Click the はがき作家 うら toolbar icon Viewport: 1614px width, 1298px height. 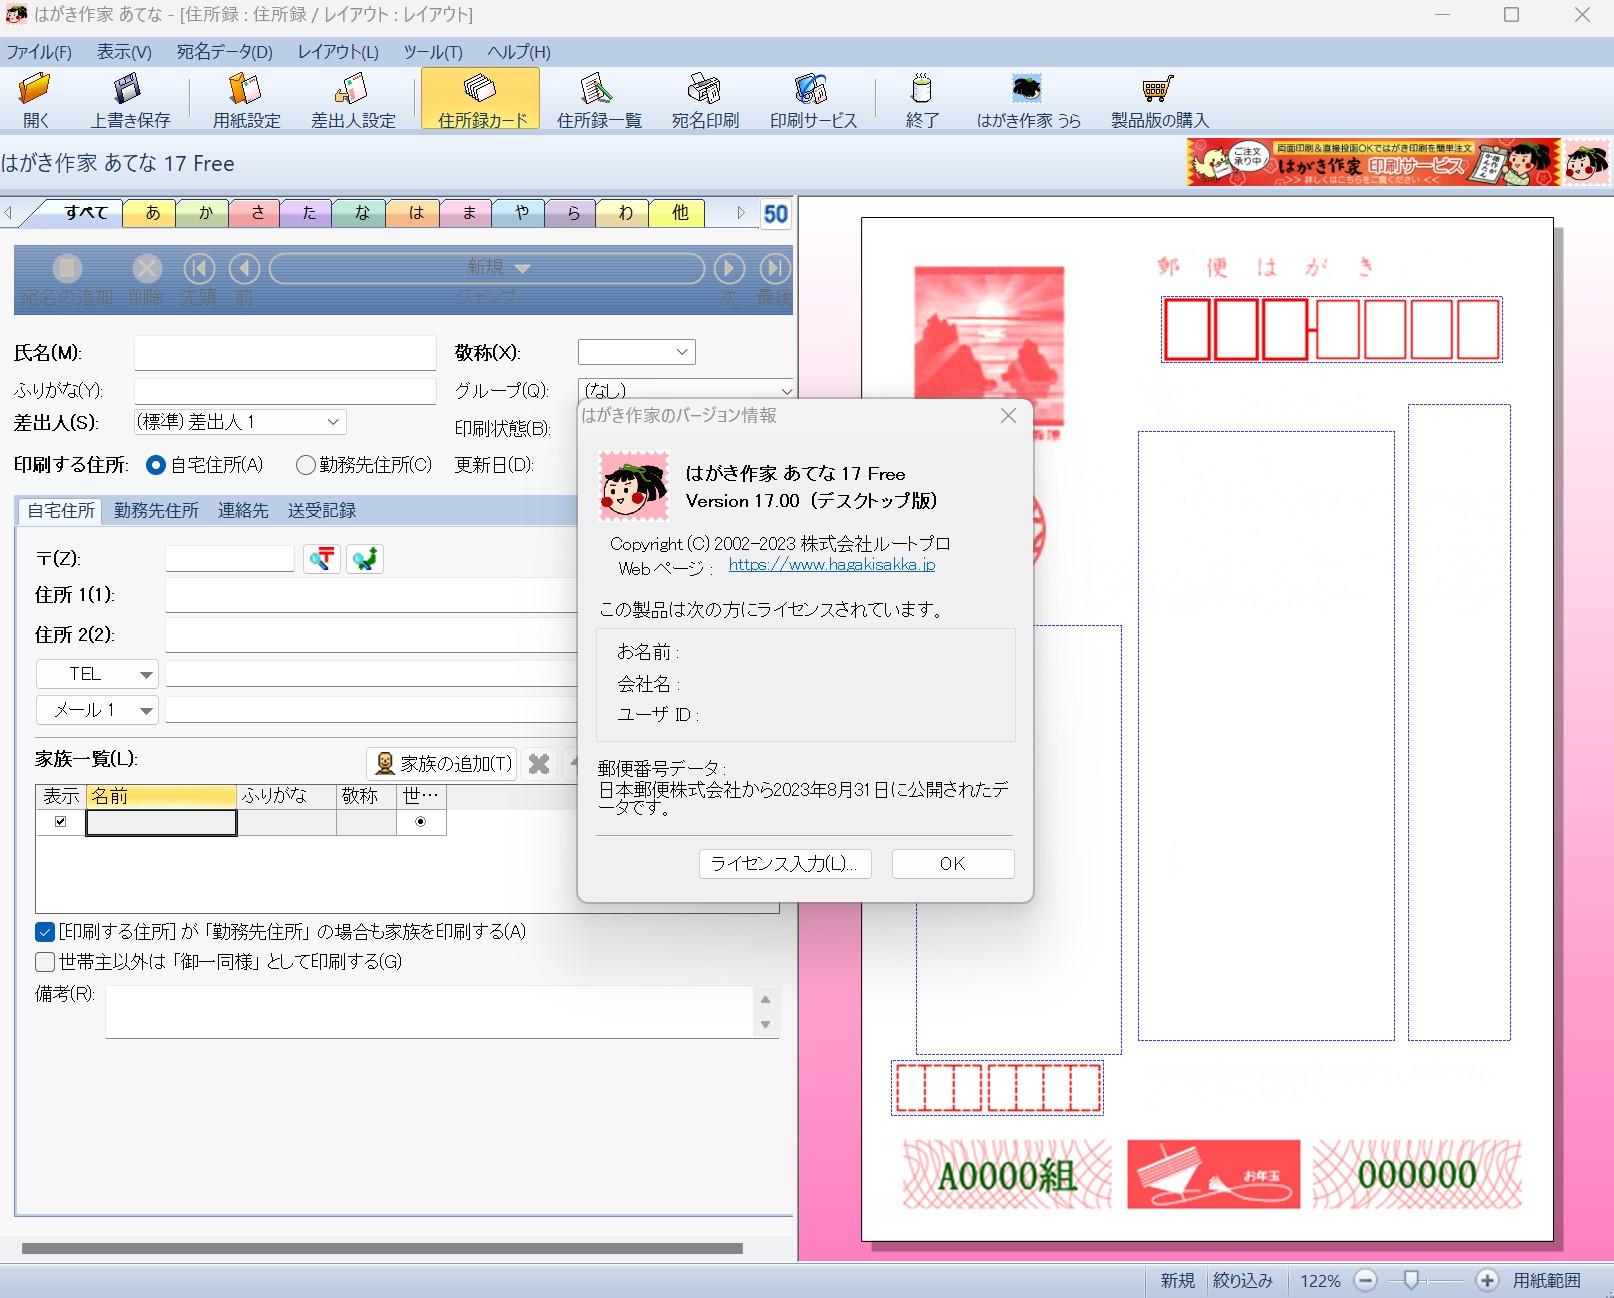click(x=1026, y=100)
